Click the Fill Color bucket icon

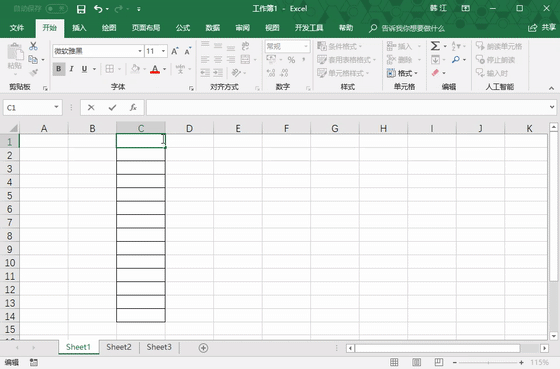tap(135, 69)
